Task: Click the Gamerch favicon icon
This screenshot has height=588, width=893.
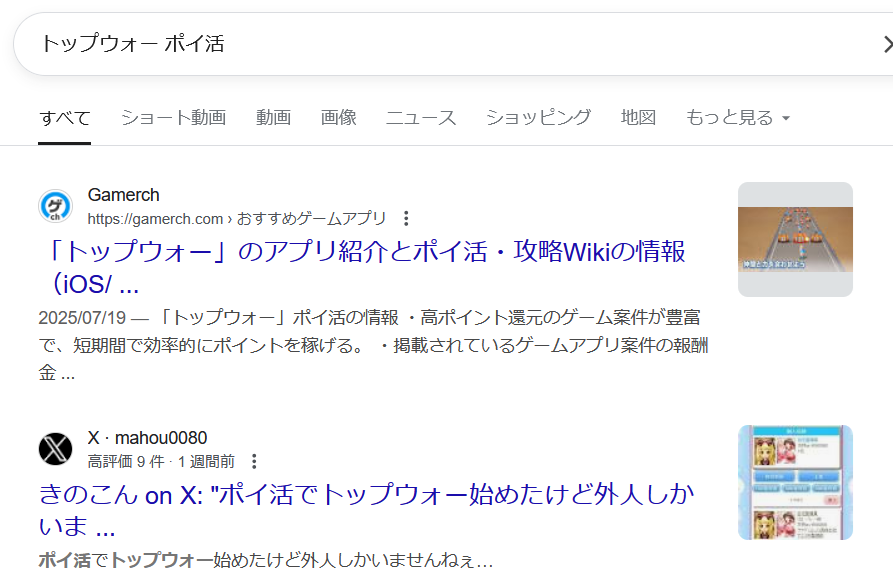Action: coord(56,206)
